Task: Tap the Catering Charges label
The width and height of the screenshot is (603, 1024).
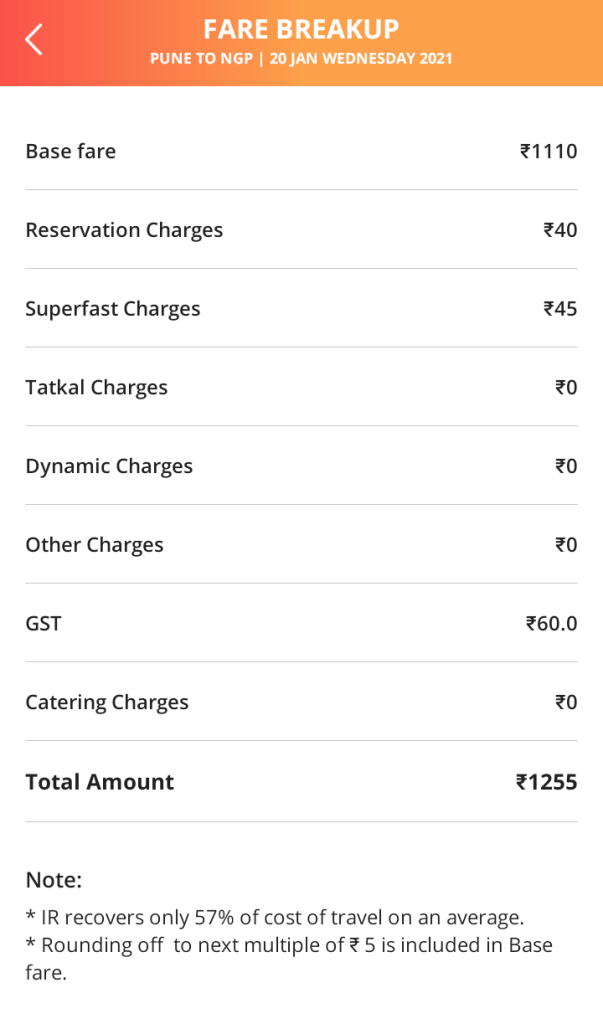Action: click(x=107, y=703)
